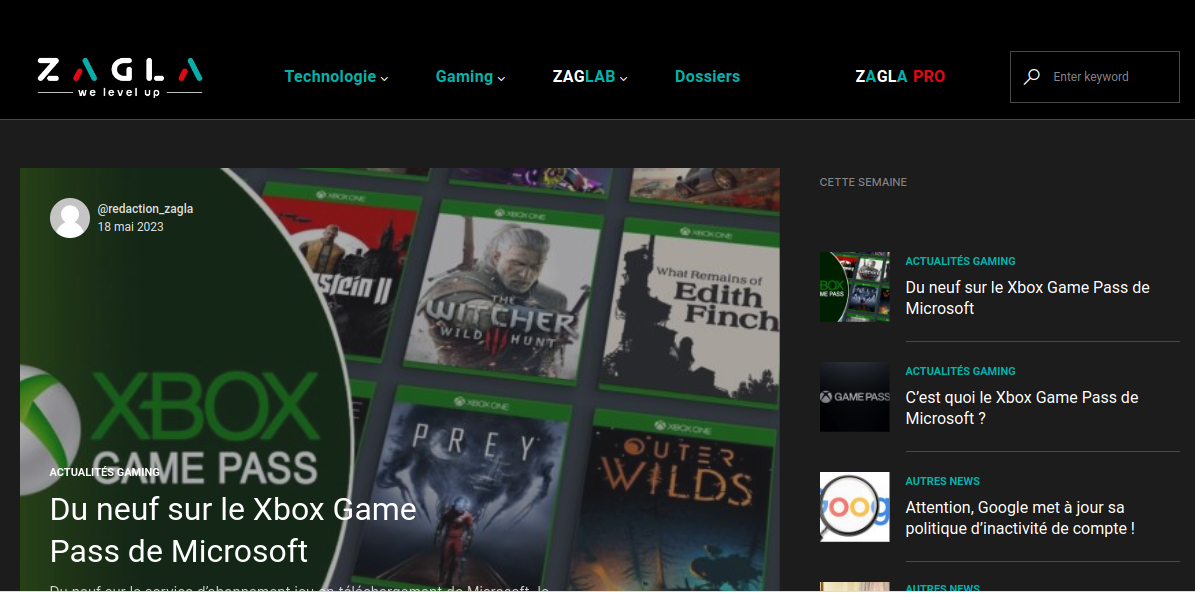Click the Google magnifier thumbnail
The image size is (1195, 595).
coord(854,507)
